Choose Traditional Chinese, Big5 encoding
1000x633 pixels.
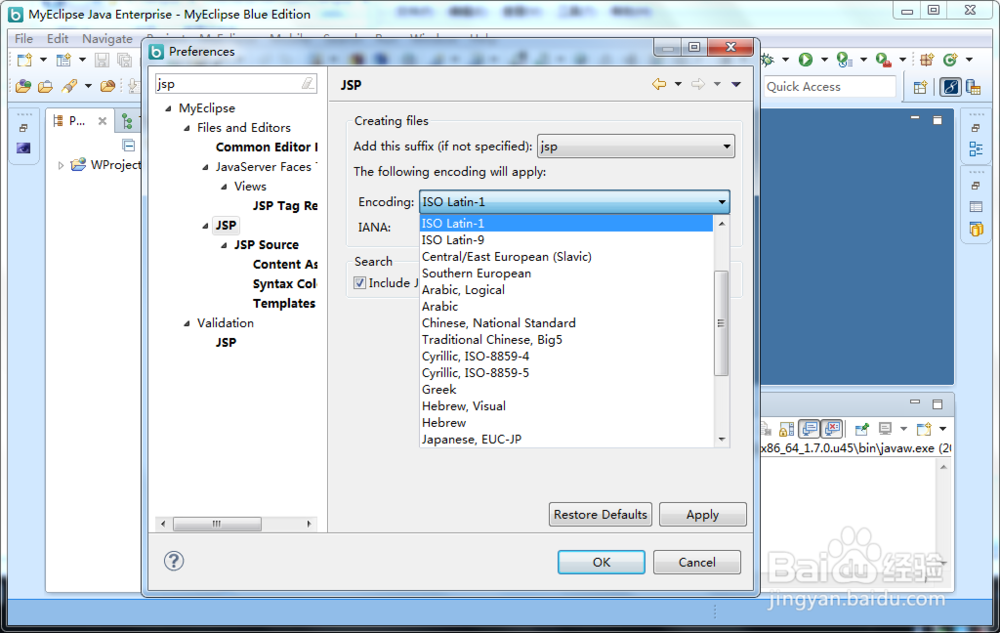(566, 340)
